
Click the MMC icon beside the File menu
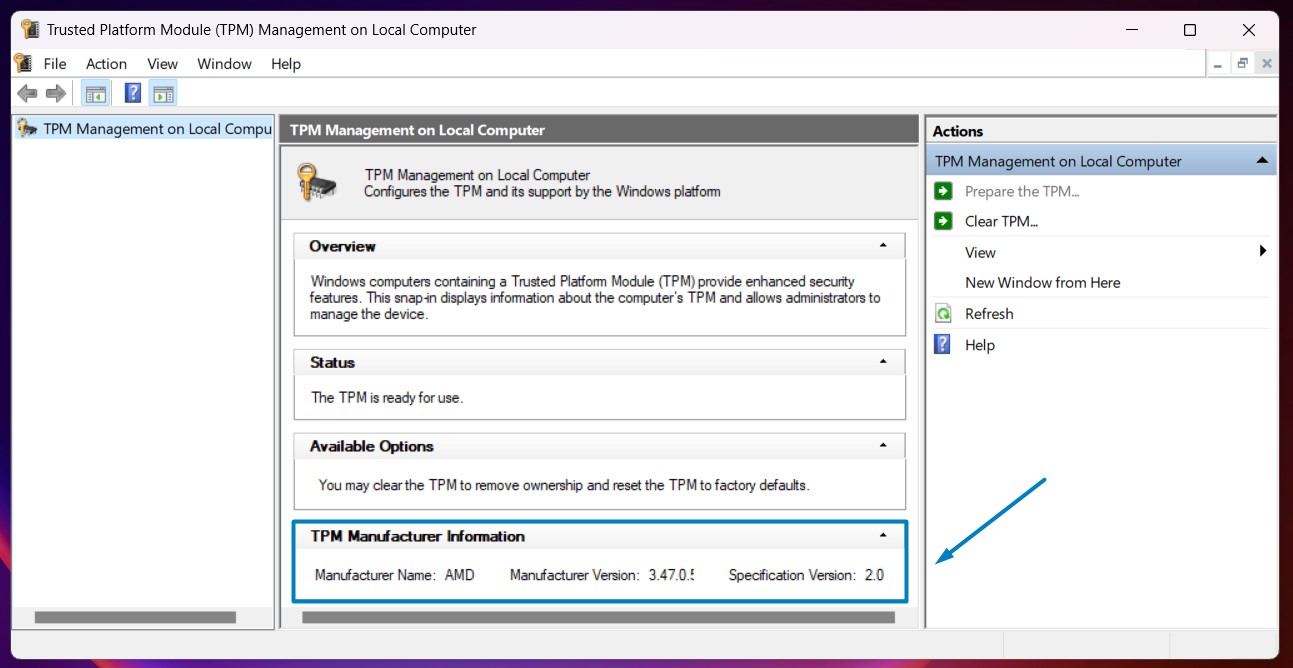[23, 63]
